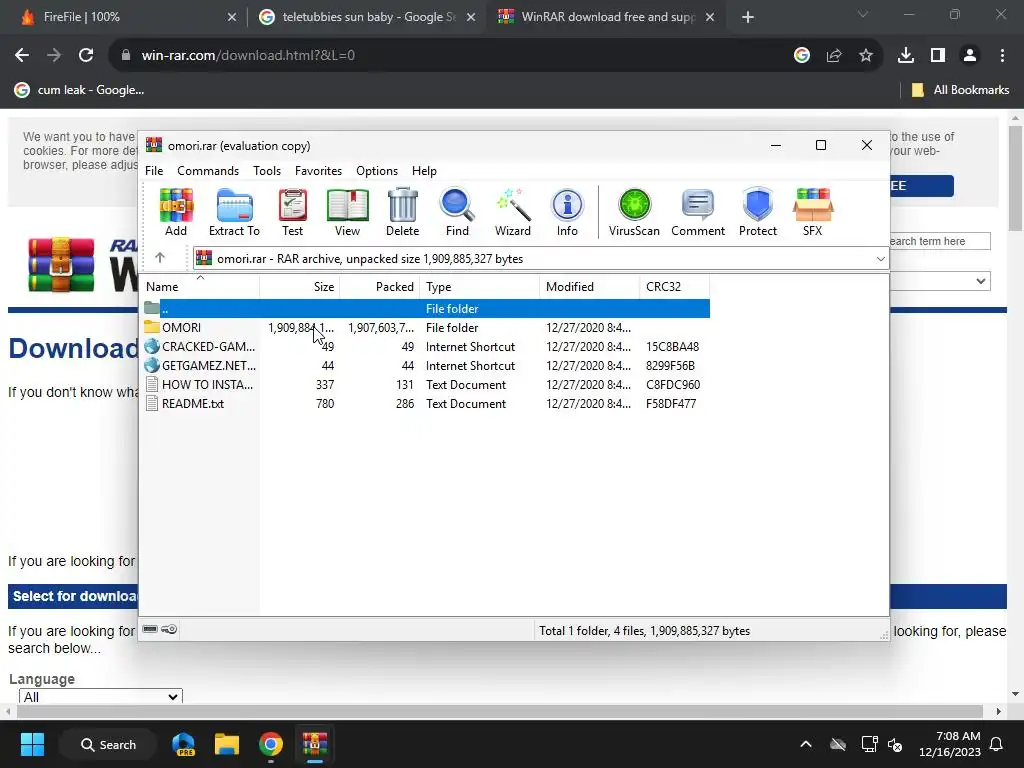Click the View toolbar icon
Image resolution: width=1024 pixels, height=768 pixels.
tap(347, 212)
